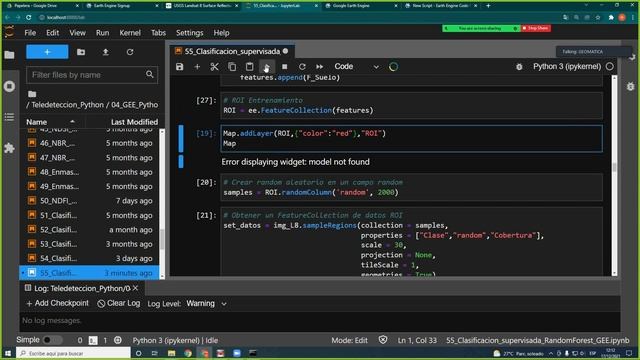
Task: Click the kernel status circle indicator
Action: [610, 67]
